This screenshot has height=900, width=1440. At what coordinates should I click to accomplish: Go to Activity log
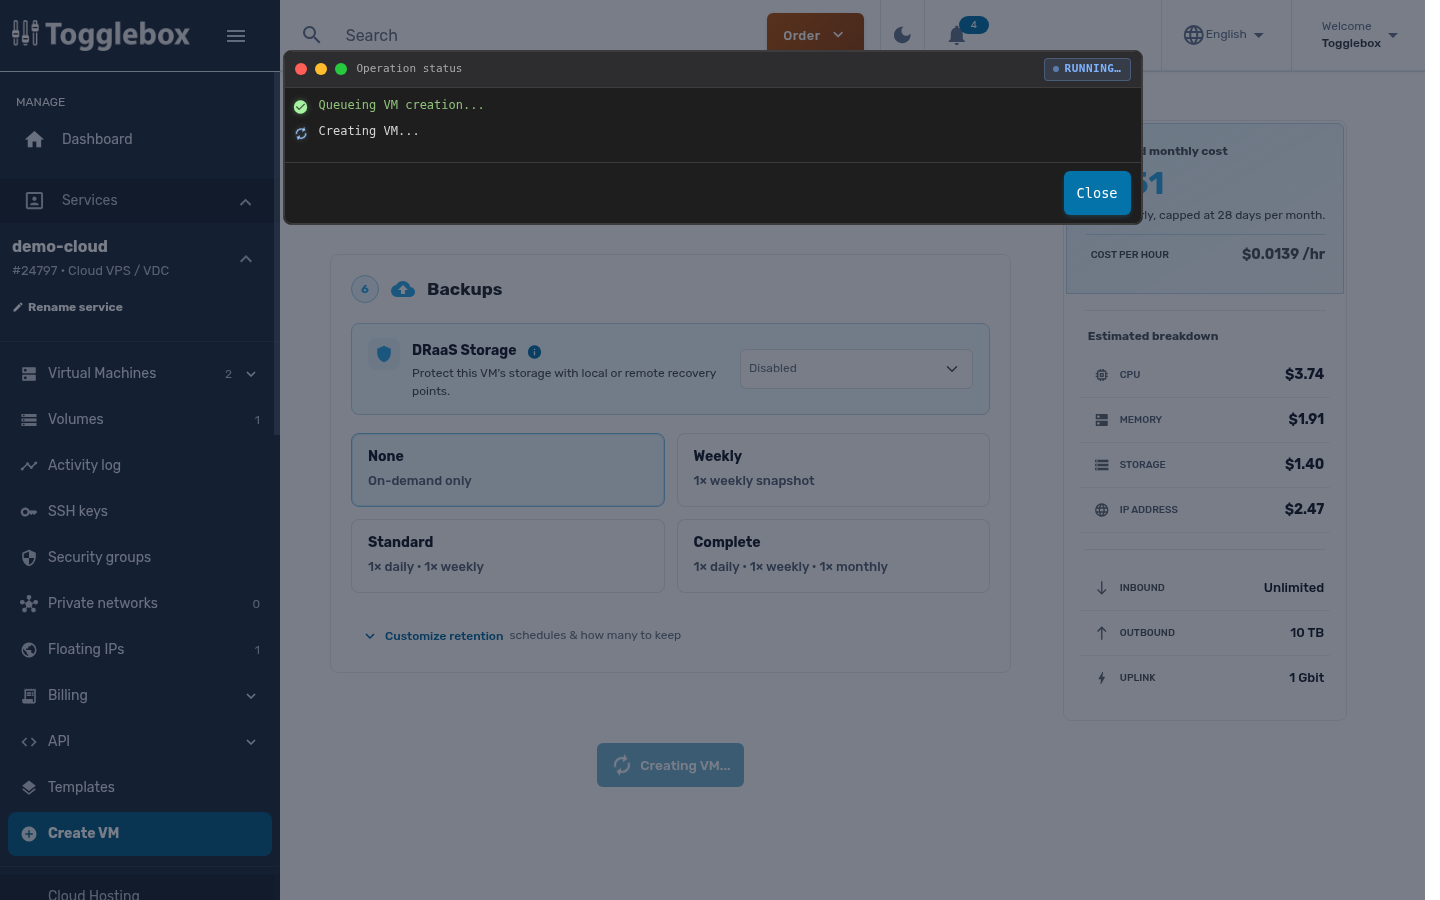(139, 466)
